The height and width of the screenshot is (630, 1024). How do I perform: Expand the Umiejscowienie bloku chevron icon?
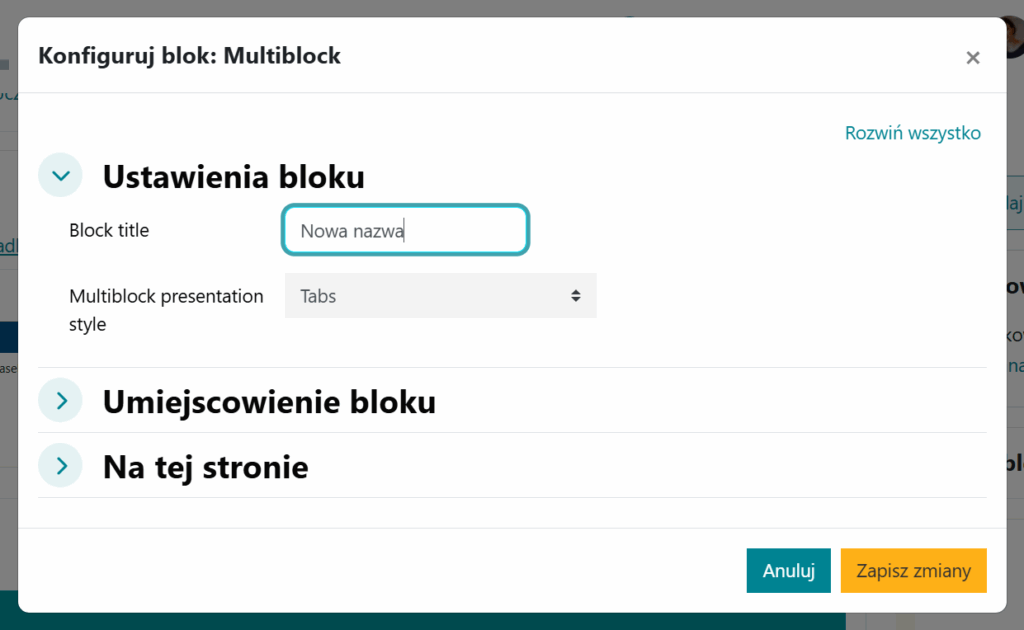click(x=61, y=401)
